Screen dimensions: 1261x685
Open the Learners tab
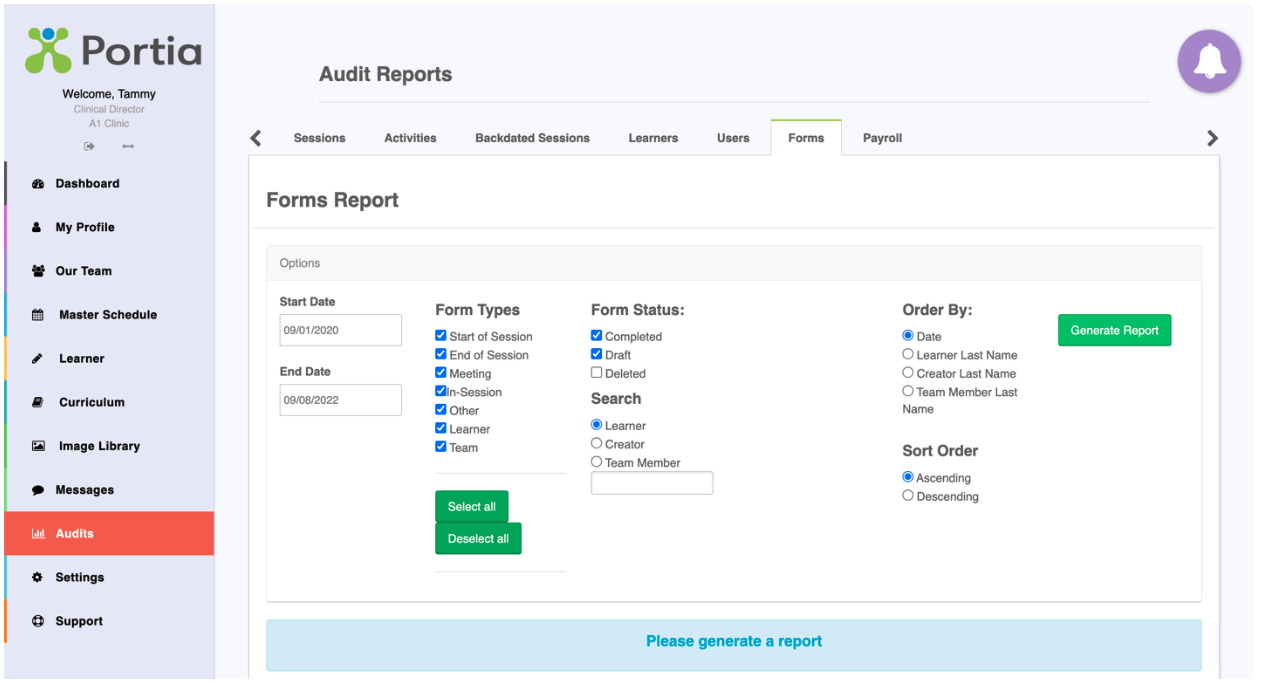654,138
